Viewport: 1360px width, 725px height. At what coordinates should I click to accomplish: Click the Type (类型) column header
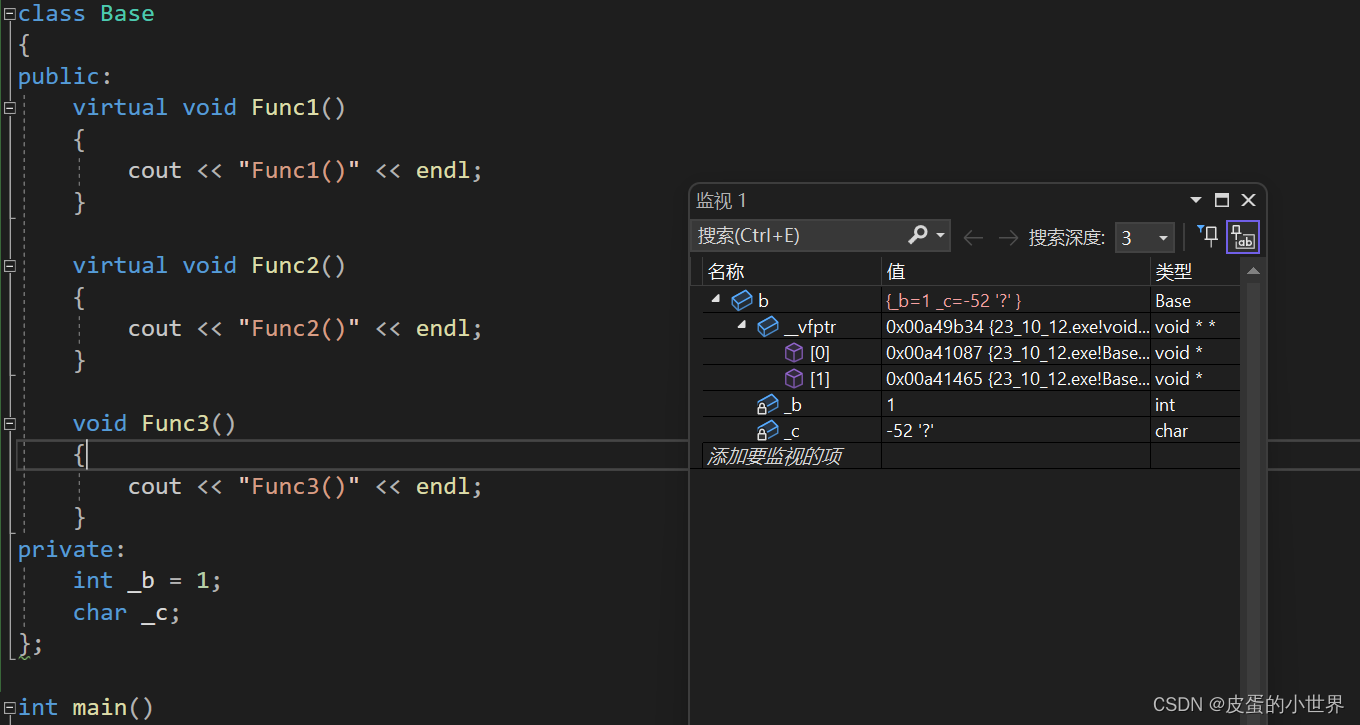(1174, 272)
